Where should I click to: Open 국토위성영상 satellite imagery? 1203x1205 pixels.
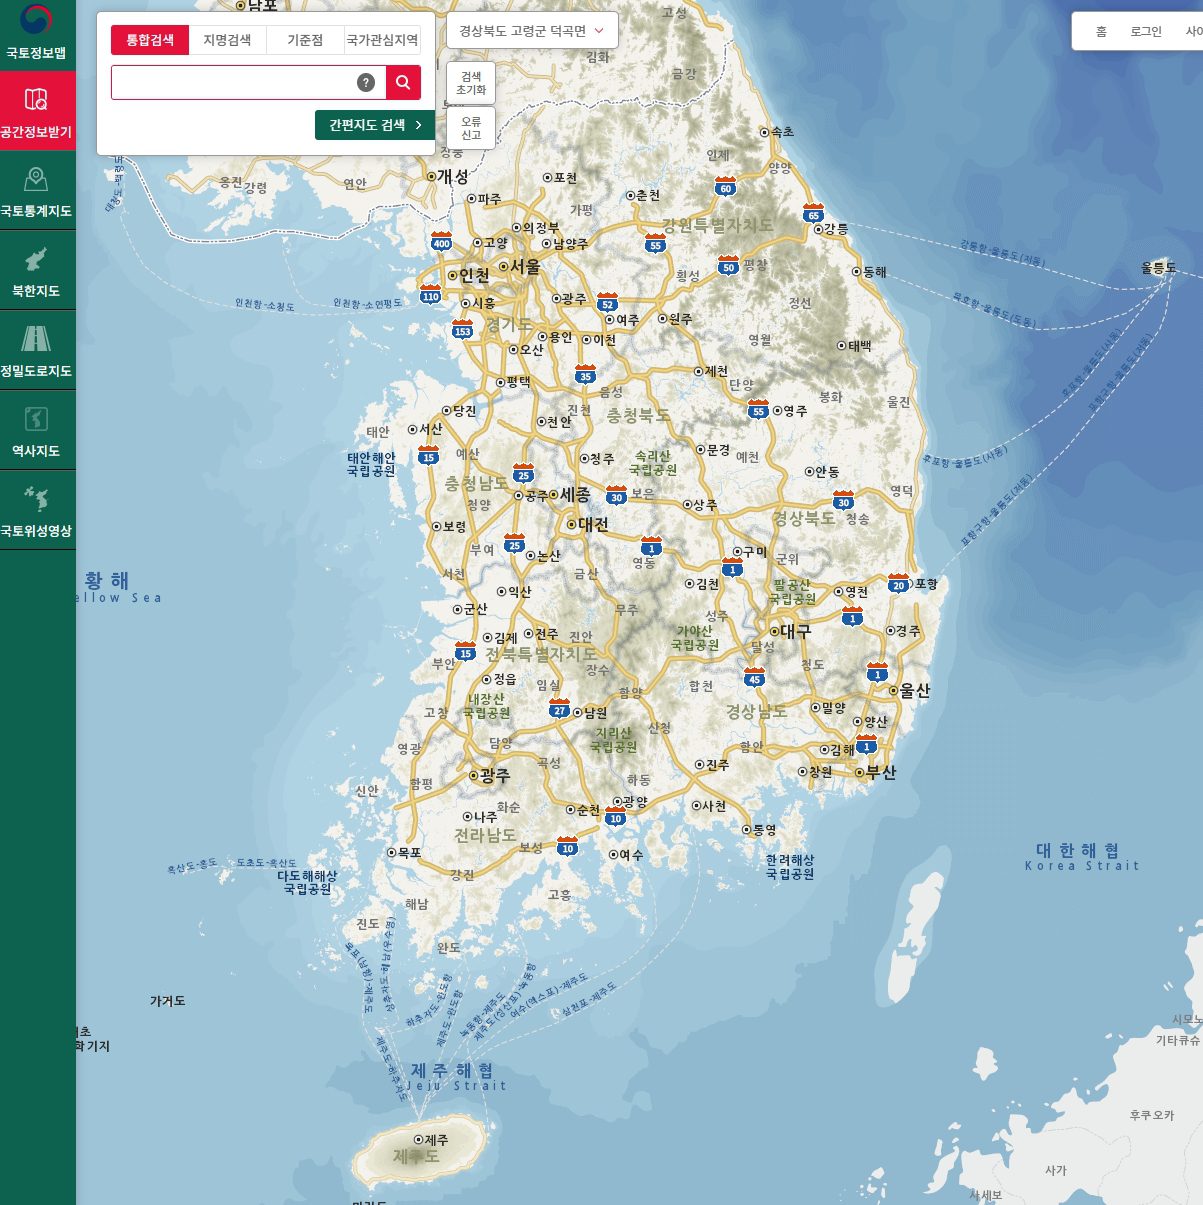tap(37, 511)
